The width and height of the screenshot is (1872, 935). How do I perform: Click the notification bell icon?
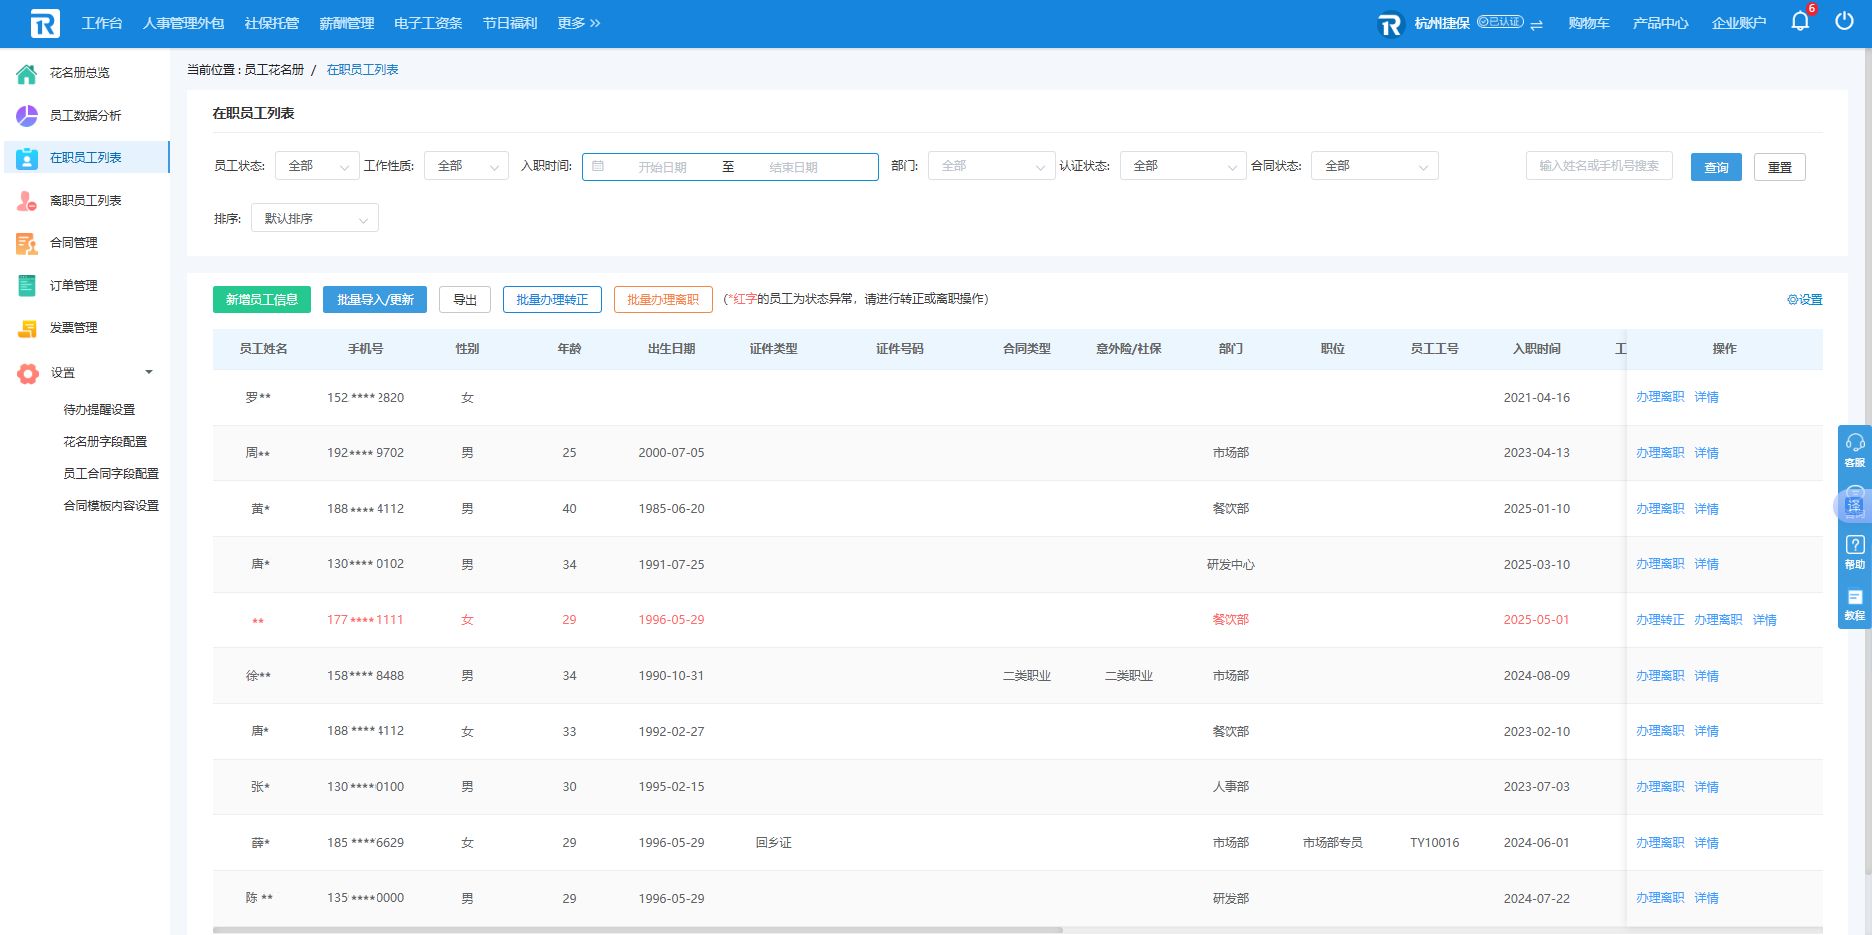click(x=1800, y=21)
